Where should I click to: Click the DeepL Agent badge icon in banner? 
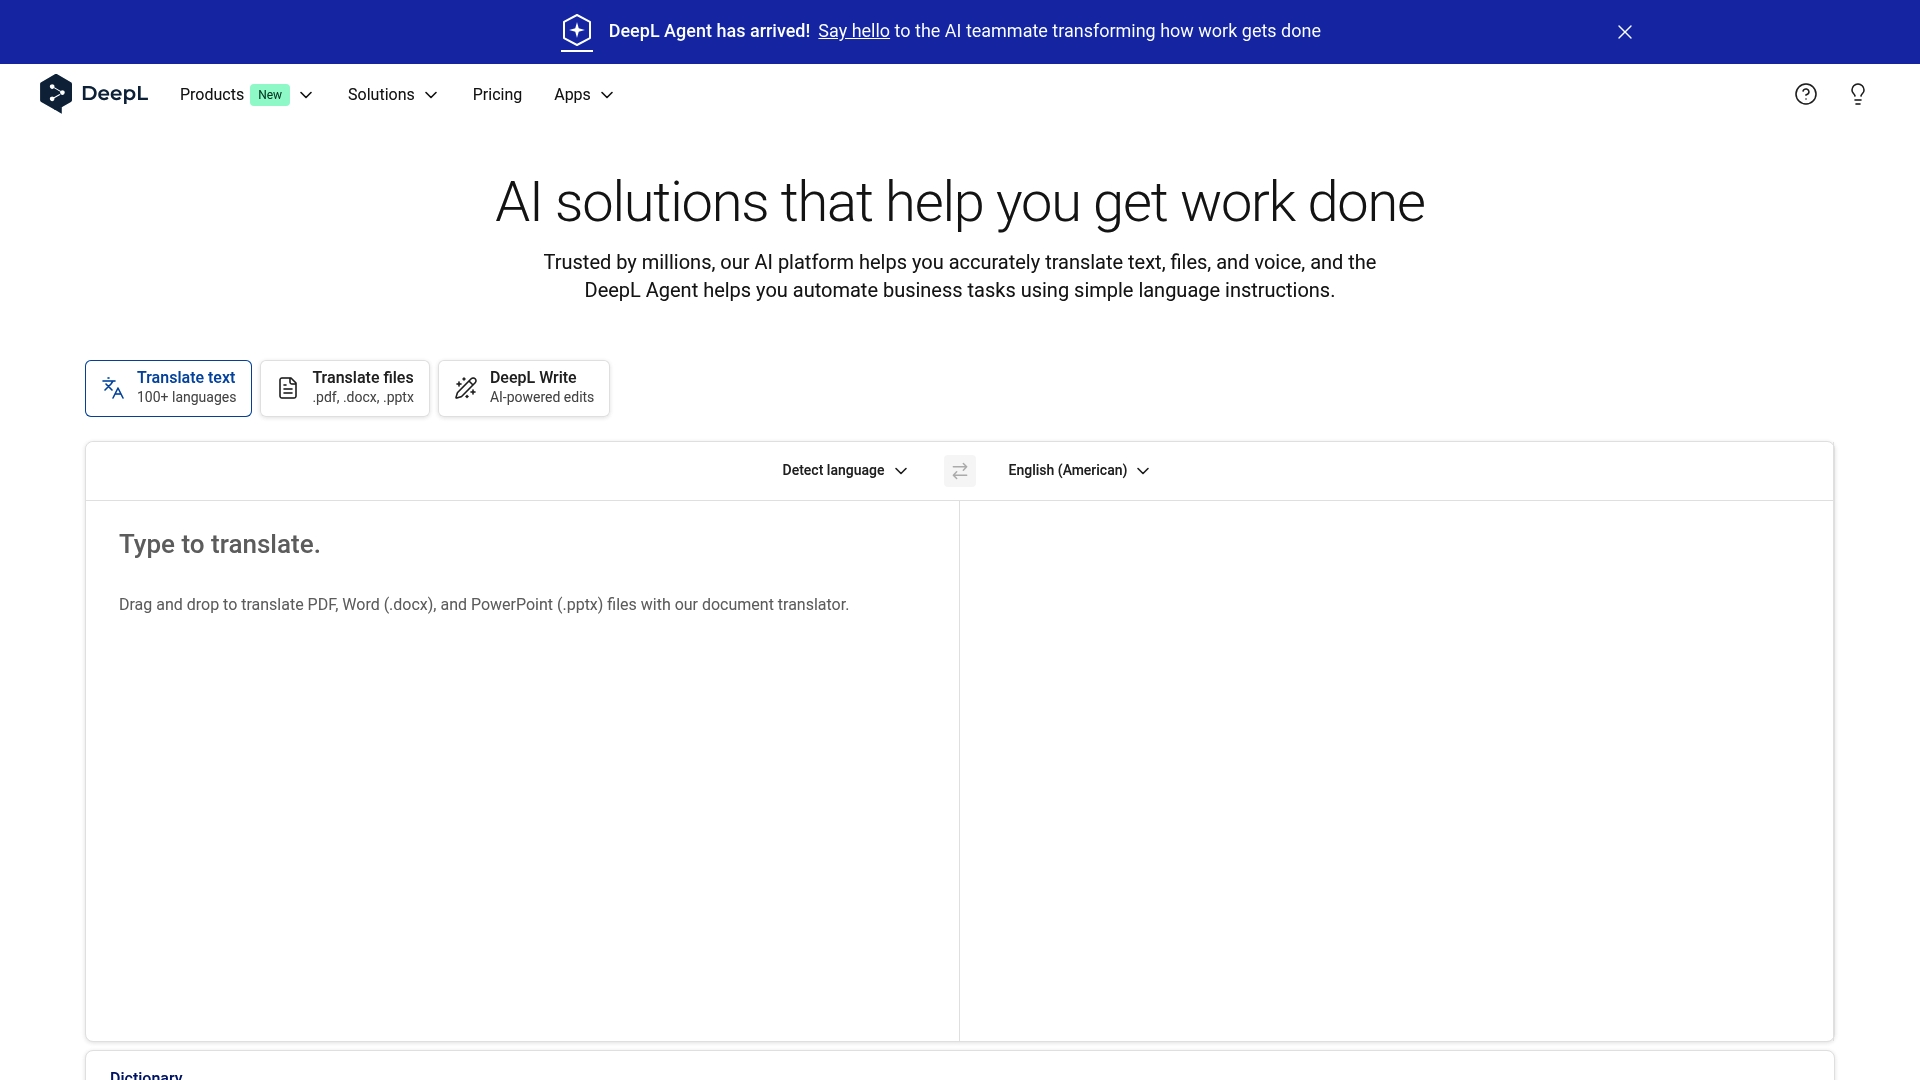[x=577, y=31]
